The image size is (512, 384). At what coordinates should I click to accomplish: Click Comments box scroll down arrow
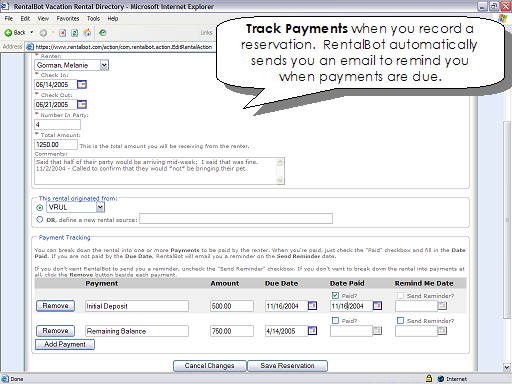point(280,180)
